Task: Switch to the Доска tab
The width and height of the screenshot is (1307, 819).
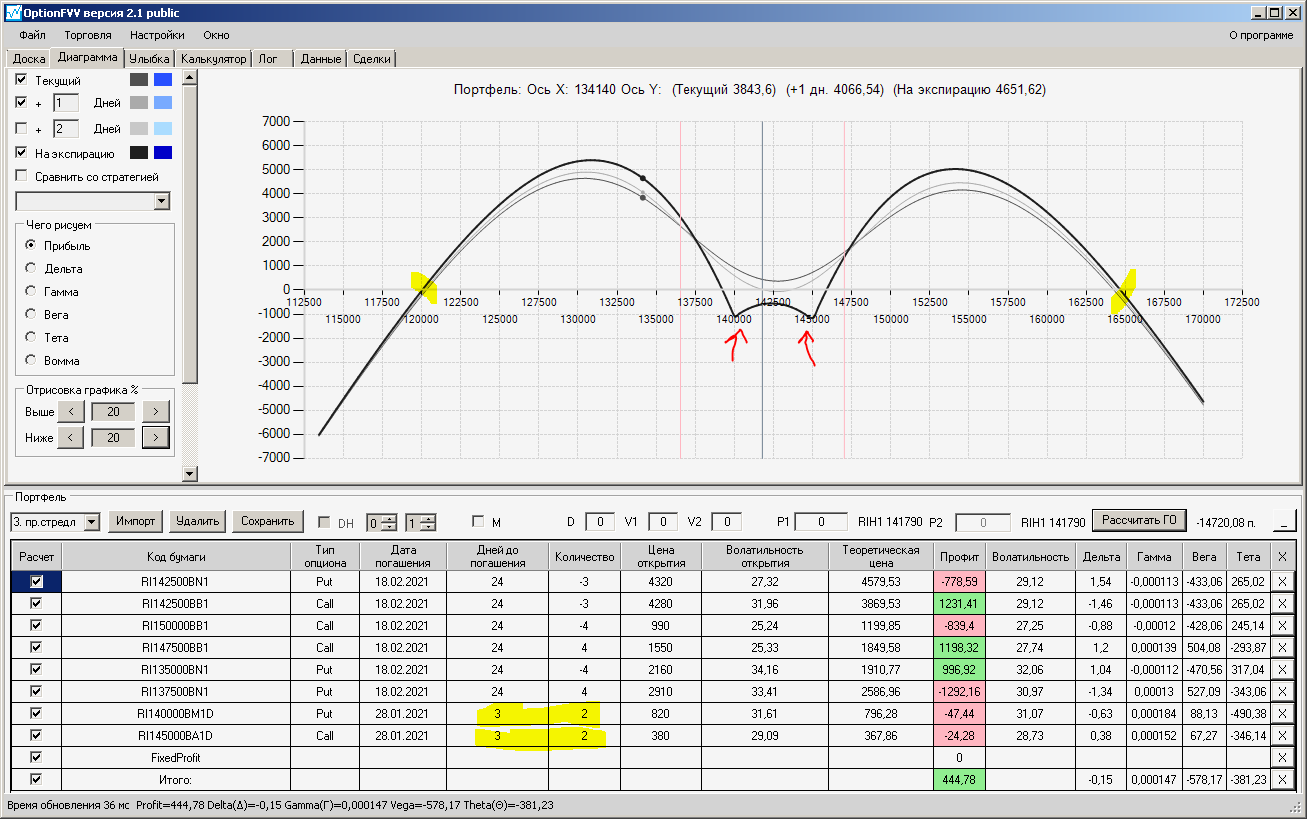Action: (x=29, y=59)
